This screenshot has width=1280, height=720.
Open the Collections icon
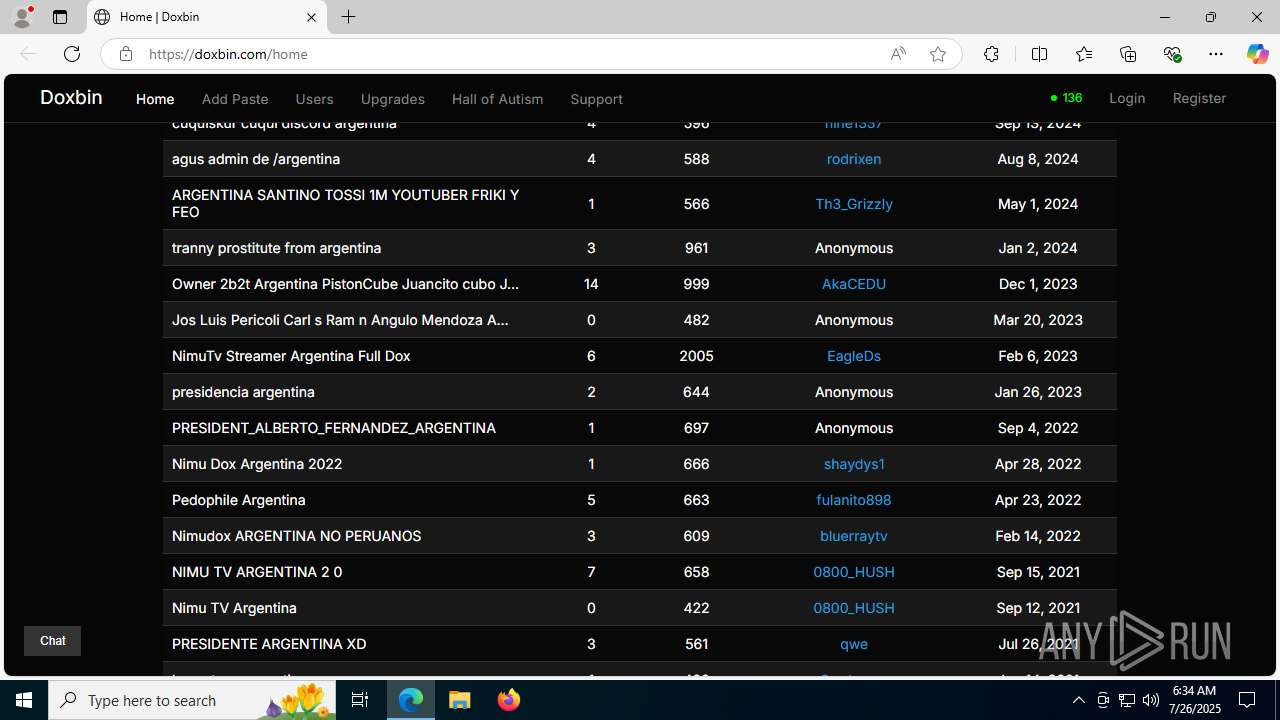click(x=1128, y=54)
